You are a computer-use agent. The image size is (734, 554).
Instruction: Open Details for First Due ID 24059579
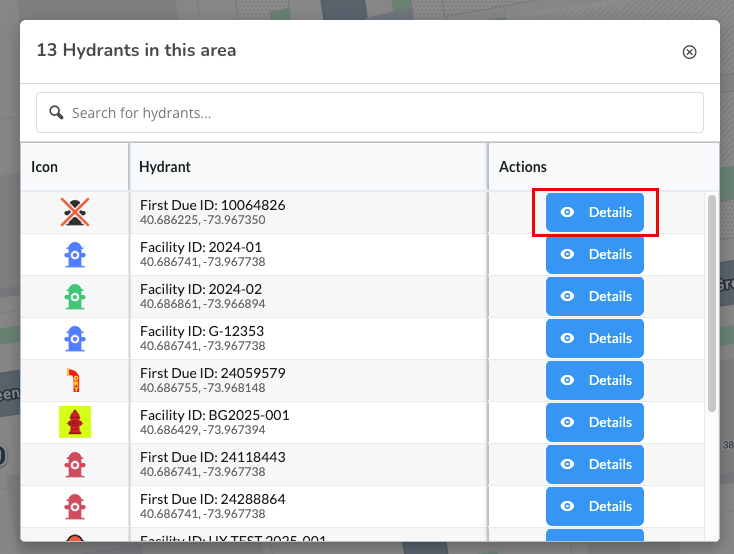595,380
